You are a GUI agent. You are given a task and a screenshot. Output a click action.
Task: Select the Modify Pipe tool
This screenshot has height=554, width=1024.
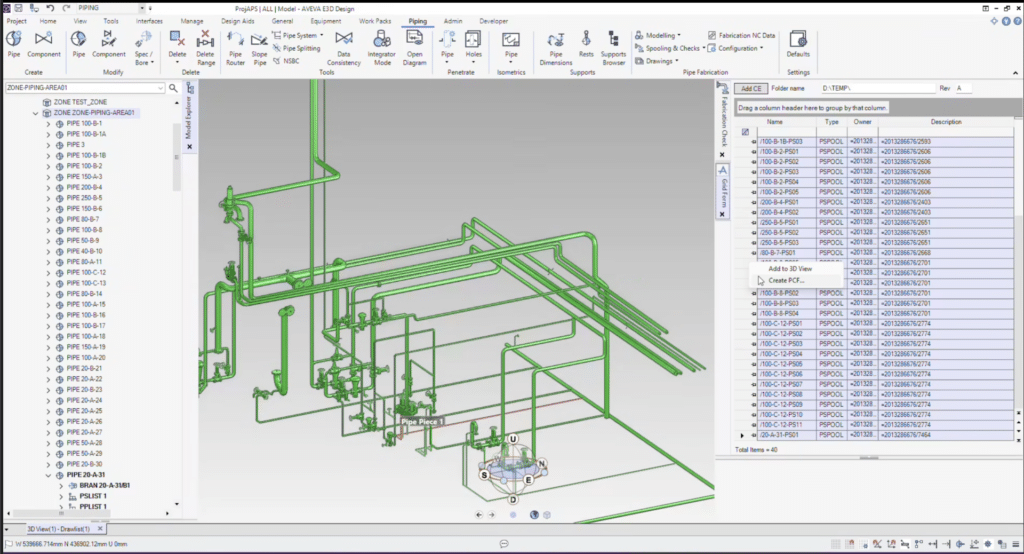pyautogui.click(x=78, y=44)
